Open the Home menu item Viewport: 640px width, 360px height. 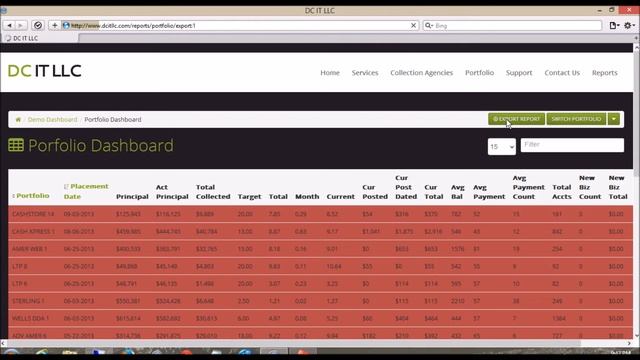point(330,73)
